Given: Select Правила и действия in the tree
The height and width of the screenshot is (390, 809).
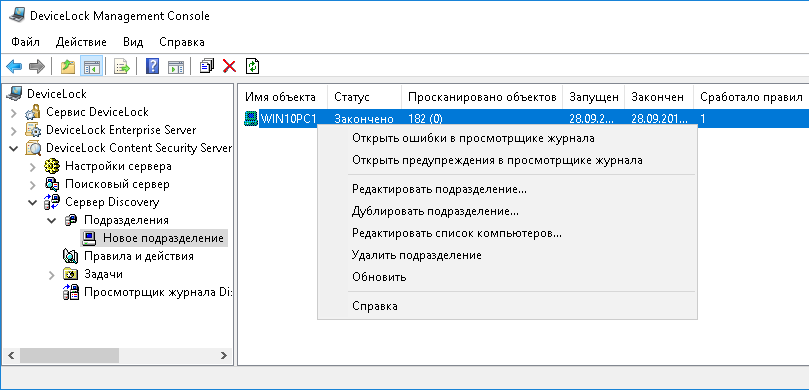Looking at the screenshot, I should click(x=139, y=256).
